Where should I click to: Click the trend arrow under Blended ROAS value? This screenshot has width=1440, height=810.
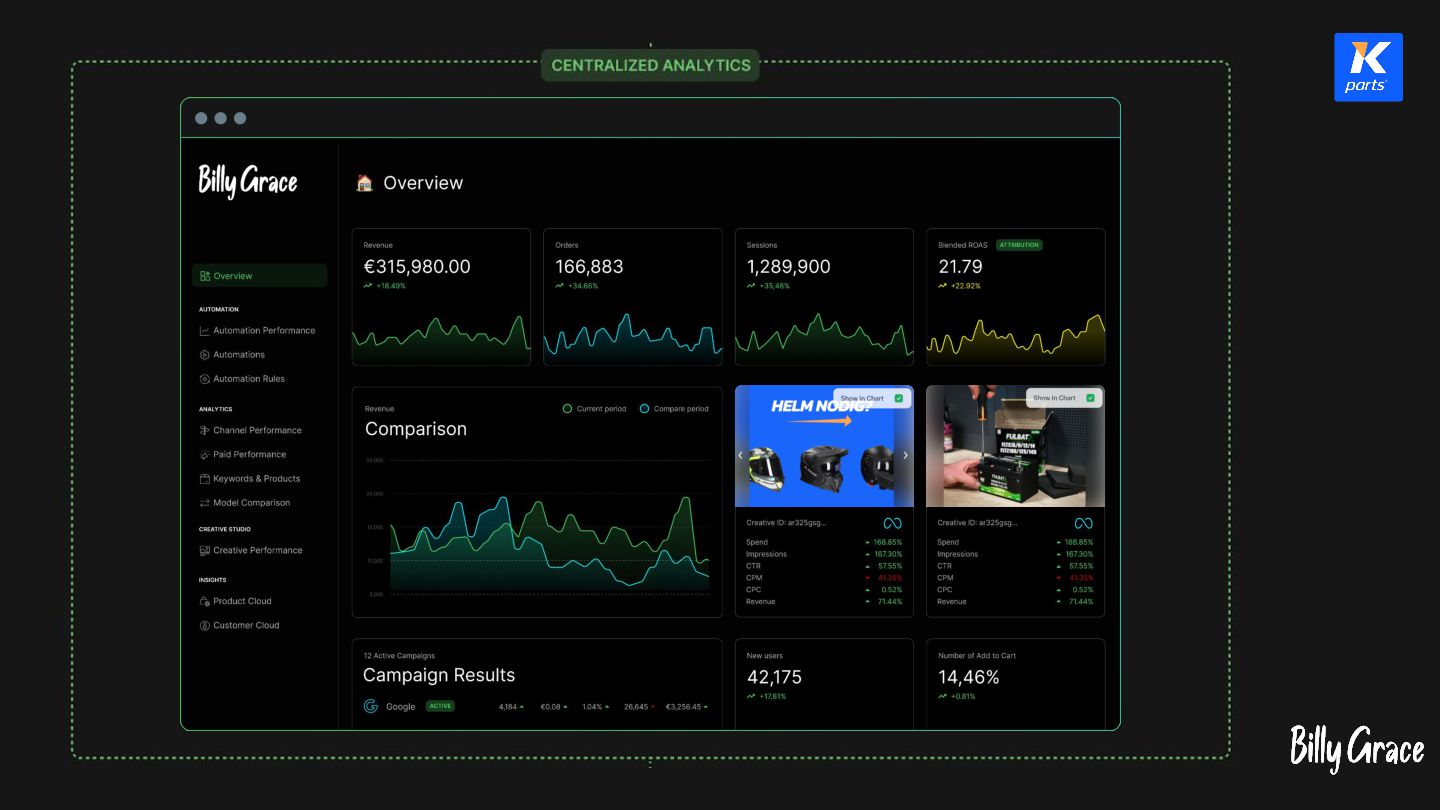click(x=942, y=286)
